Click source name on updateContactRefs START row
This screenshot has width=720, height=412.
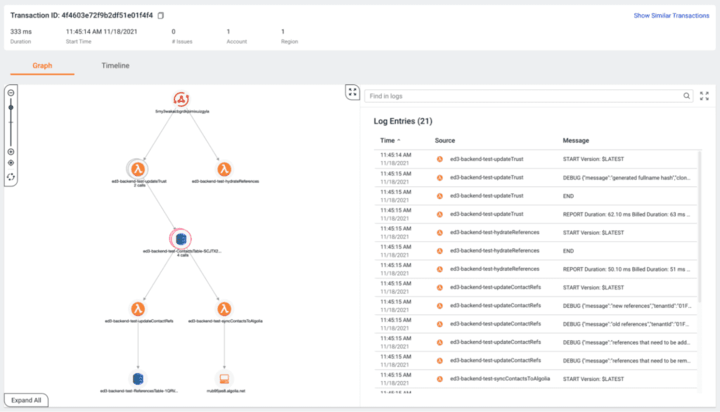pos(495,287)
